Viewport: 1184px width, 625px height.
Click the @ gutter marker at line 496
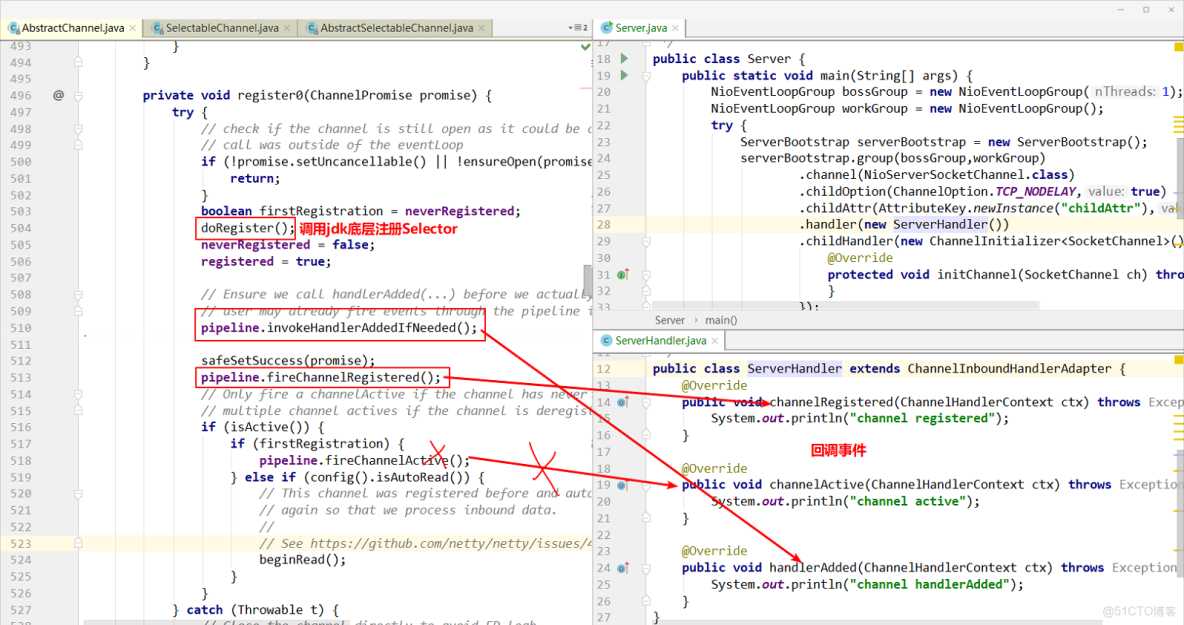[x=58, y=96]
